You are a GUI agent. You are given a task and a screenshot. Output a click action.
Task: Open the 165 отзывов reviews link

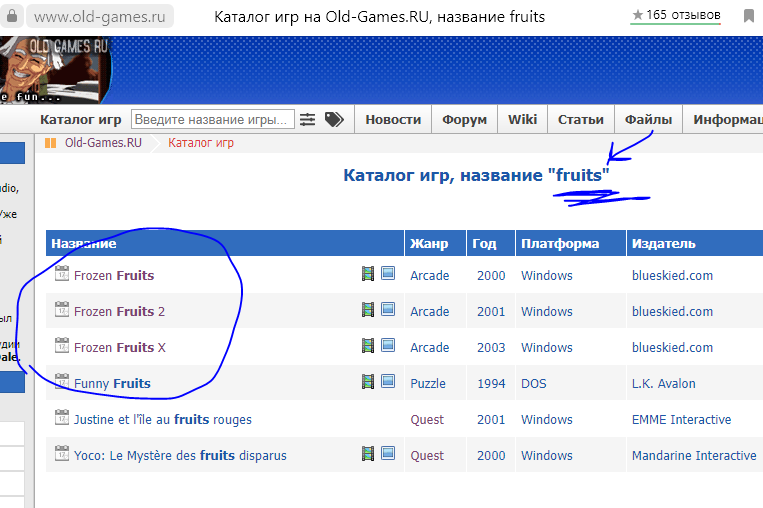coord(676,16)
